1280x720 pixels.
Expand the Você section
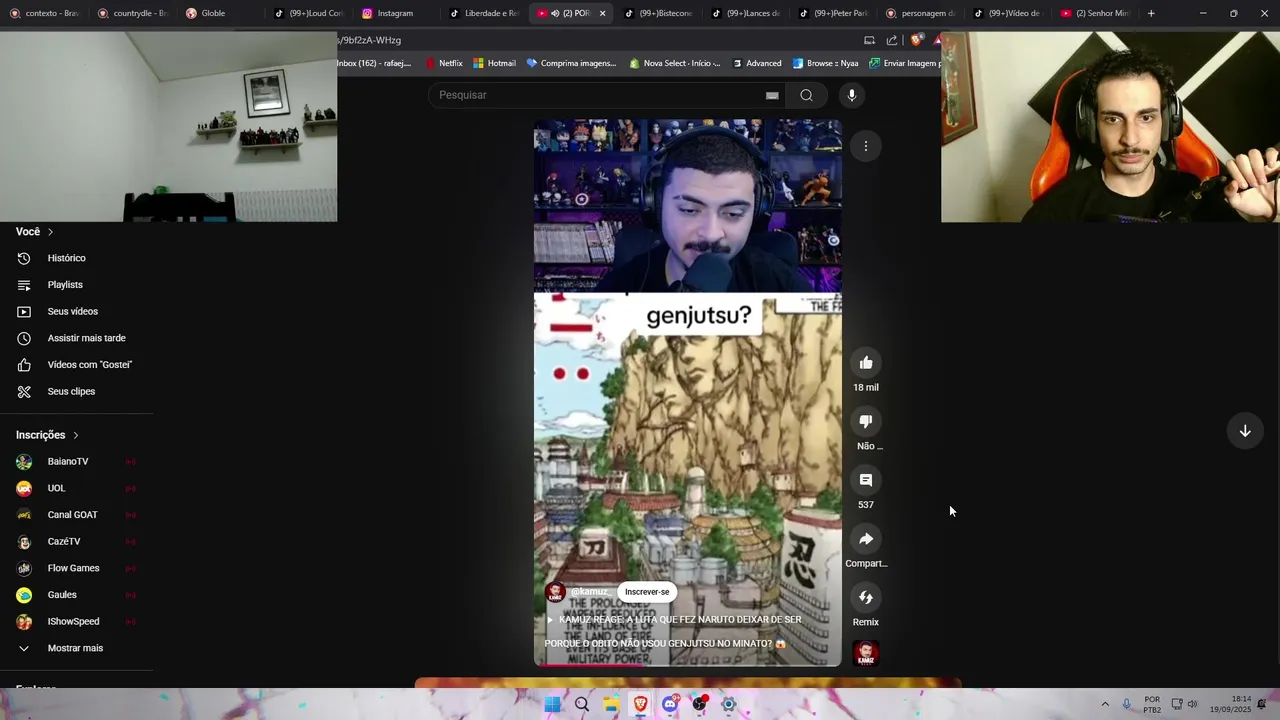pos(35,232)
